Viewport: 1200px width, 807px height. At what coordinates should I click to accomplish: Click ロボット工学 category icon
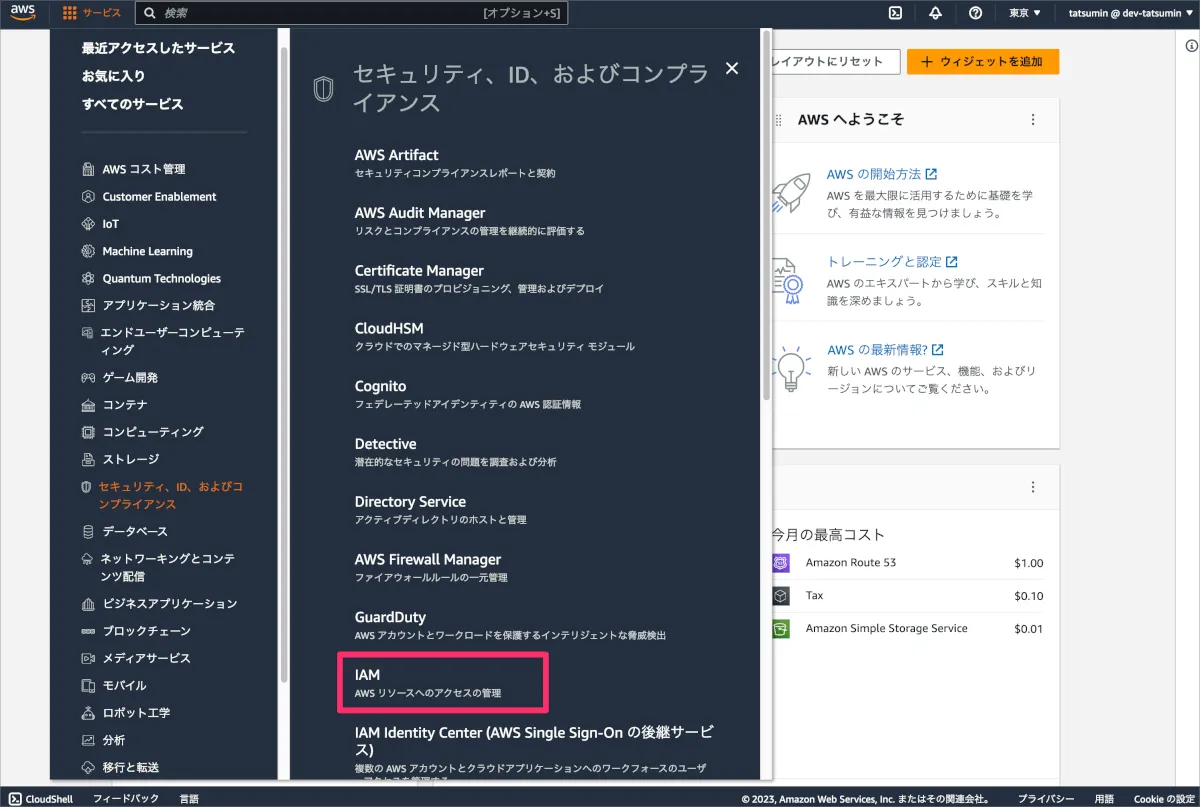click(88, 713)
